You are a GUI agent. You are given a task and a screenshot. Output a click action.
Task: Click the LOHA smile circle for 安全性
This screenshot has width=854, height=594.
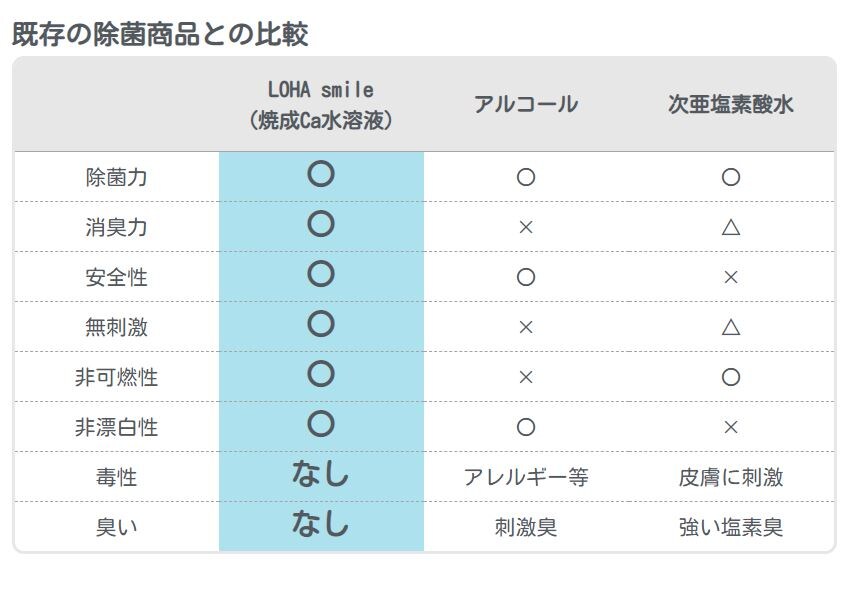(321, 275)
